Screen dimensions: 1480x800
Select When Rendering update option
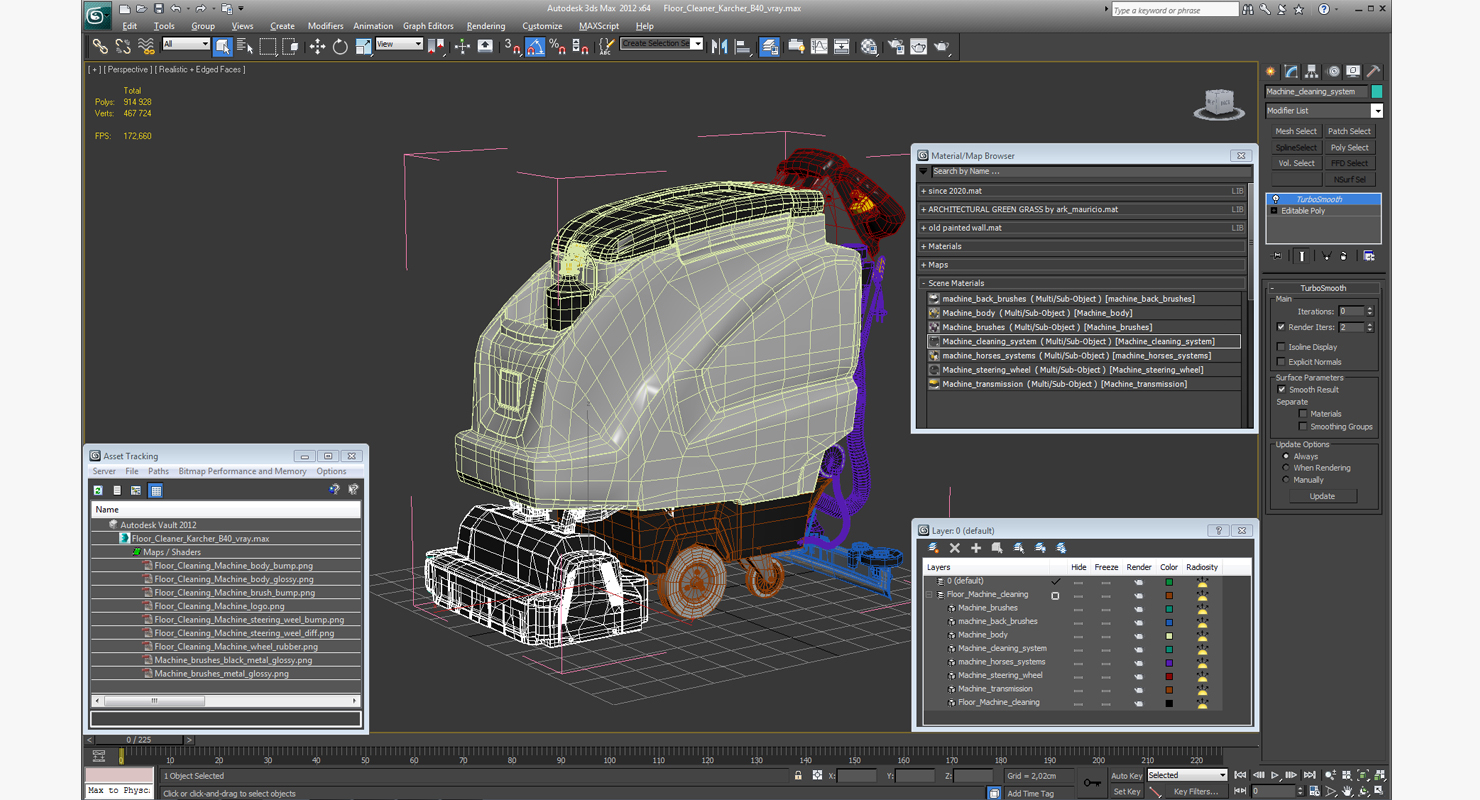[1286, 468]
